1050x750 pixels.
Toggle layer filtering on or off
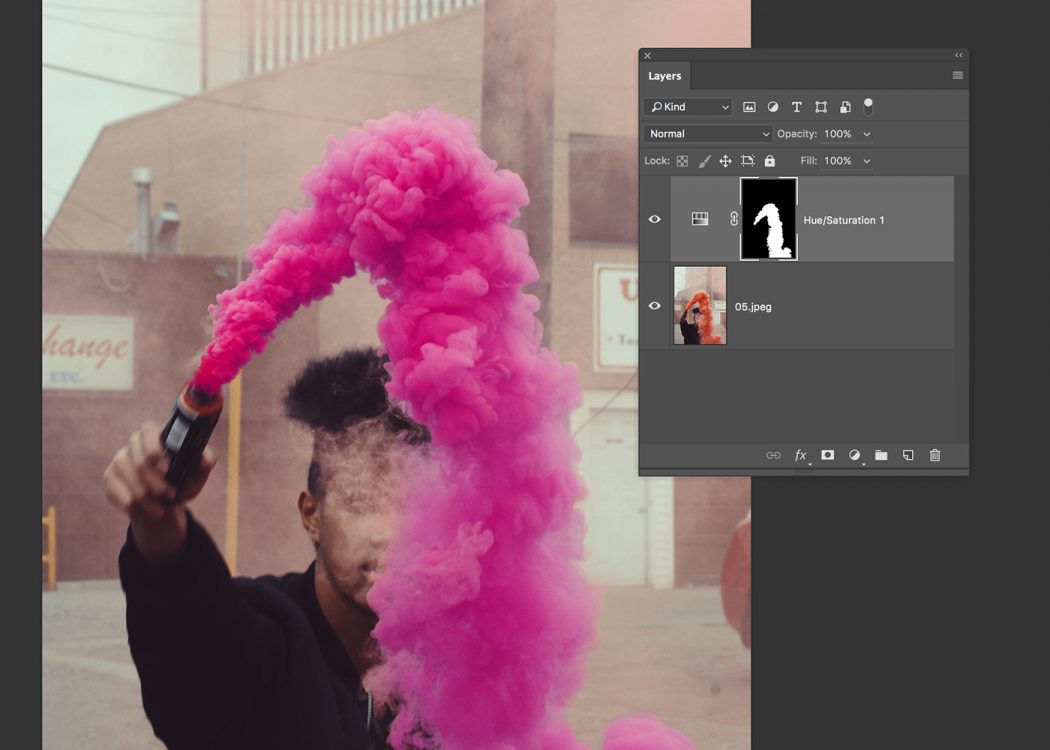[x=868, y=106]
